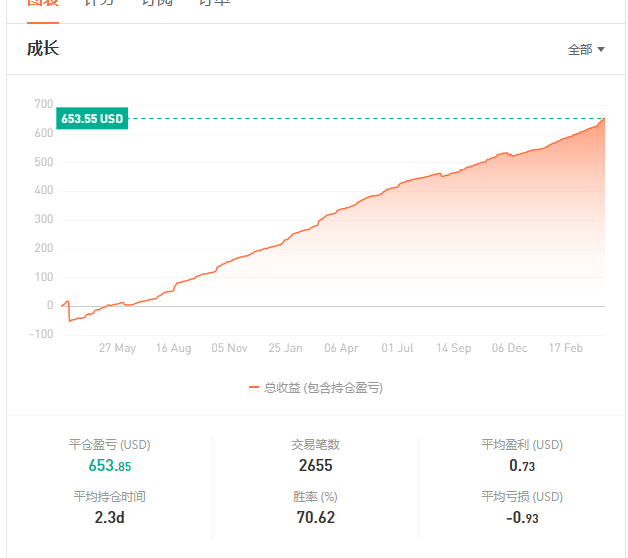The width and height of the screenshot is (628, 558).
Task: Click the 600 y-axis label
Action: pos(44,133)
